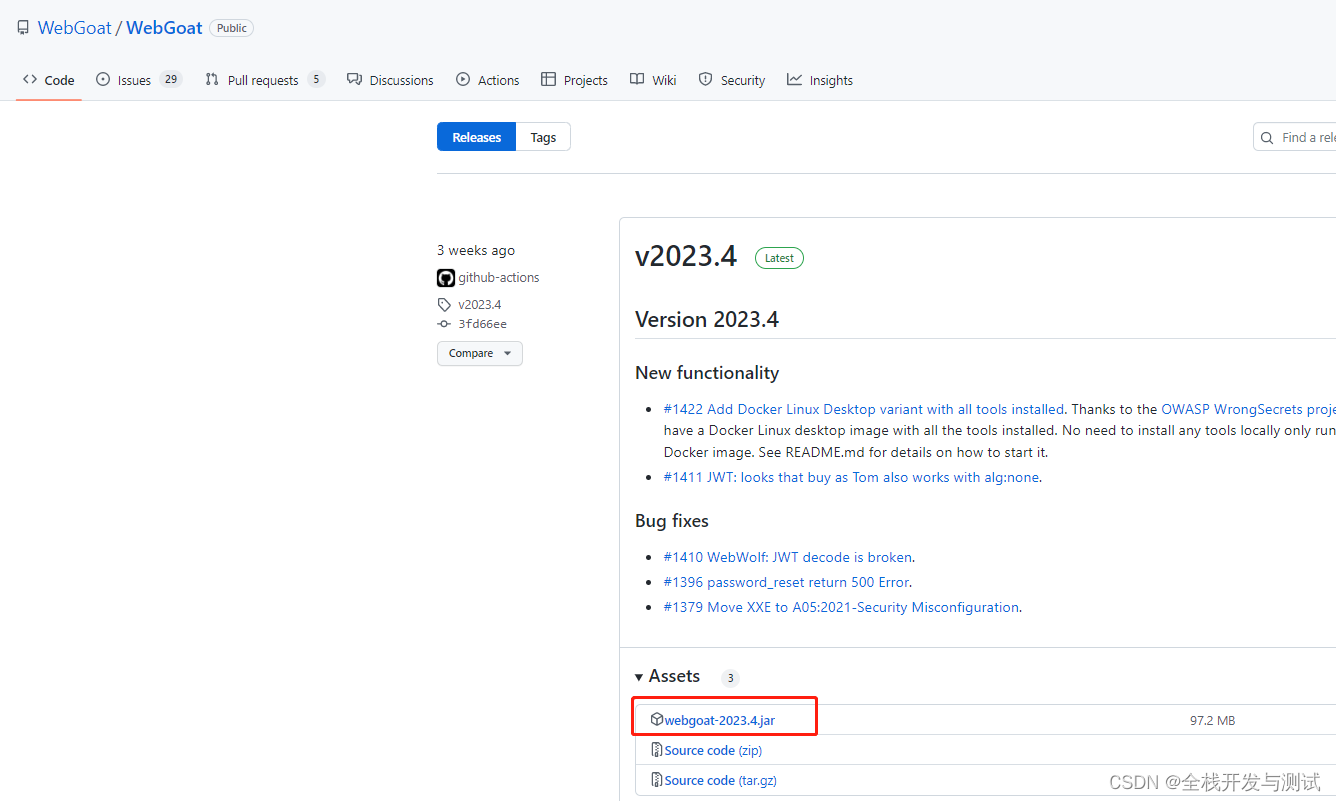Download webgoat-2023.4.jar
1336x801 pixels.
click(720, 720)
